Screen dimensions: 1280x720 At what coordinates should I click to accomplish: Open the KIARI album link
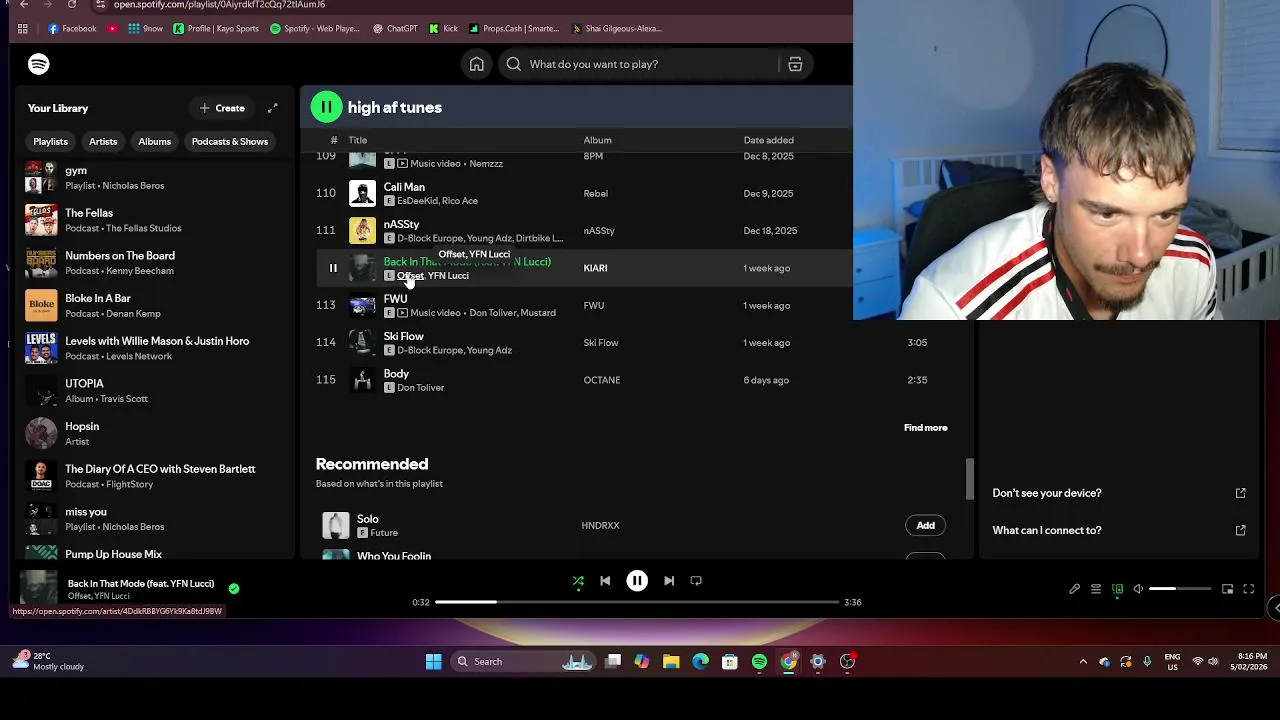click(595, 268)
